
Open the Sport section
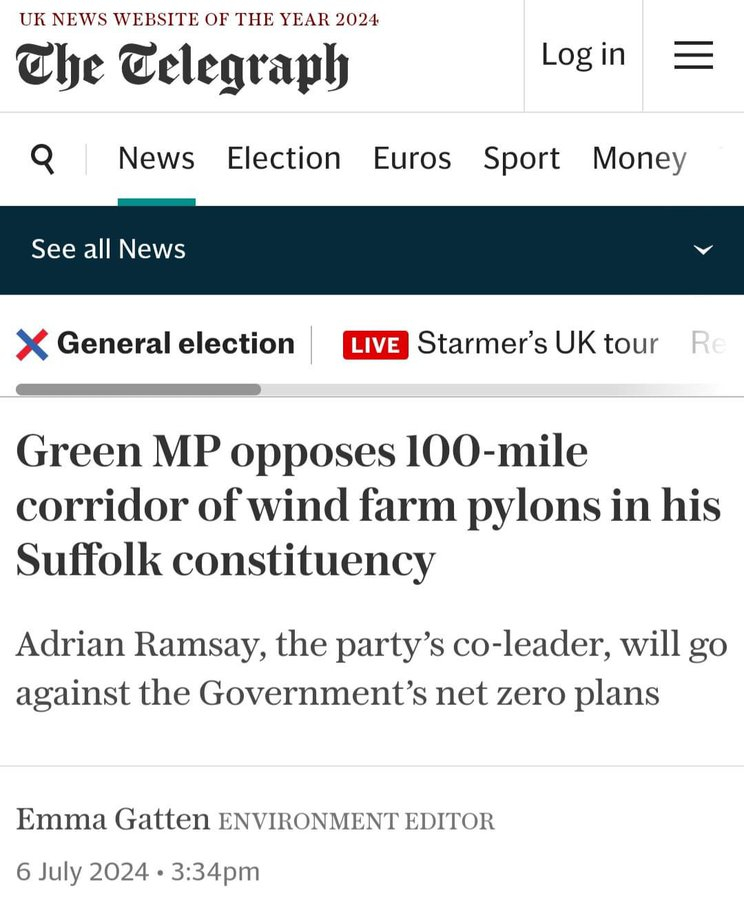[521, 158]
